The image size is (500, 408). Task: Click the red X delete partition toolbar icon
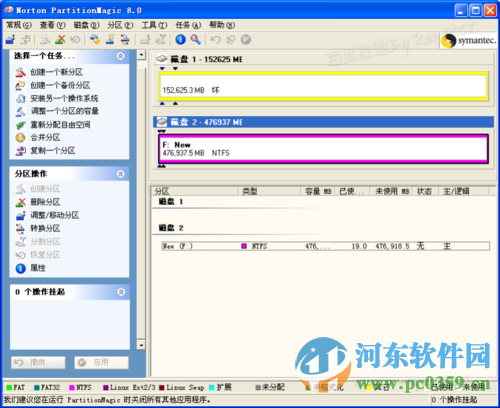60,39
